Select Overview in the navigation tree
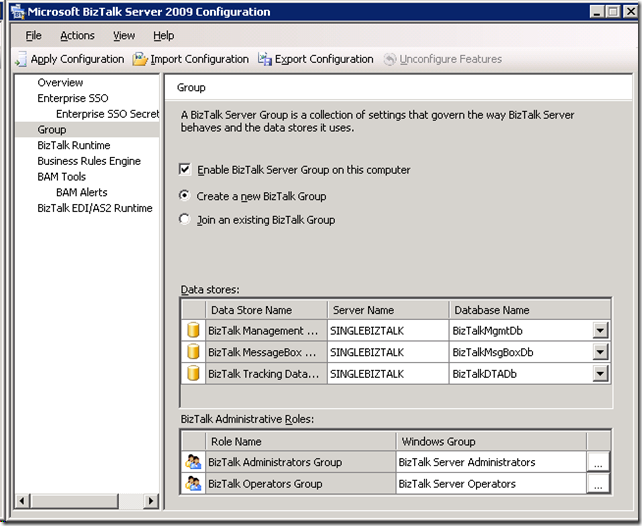Image resolution: width=642 pixels, height=526 pixels. pos(60,83)
